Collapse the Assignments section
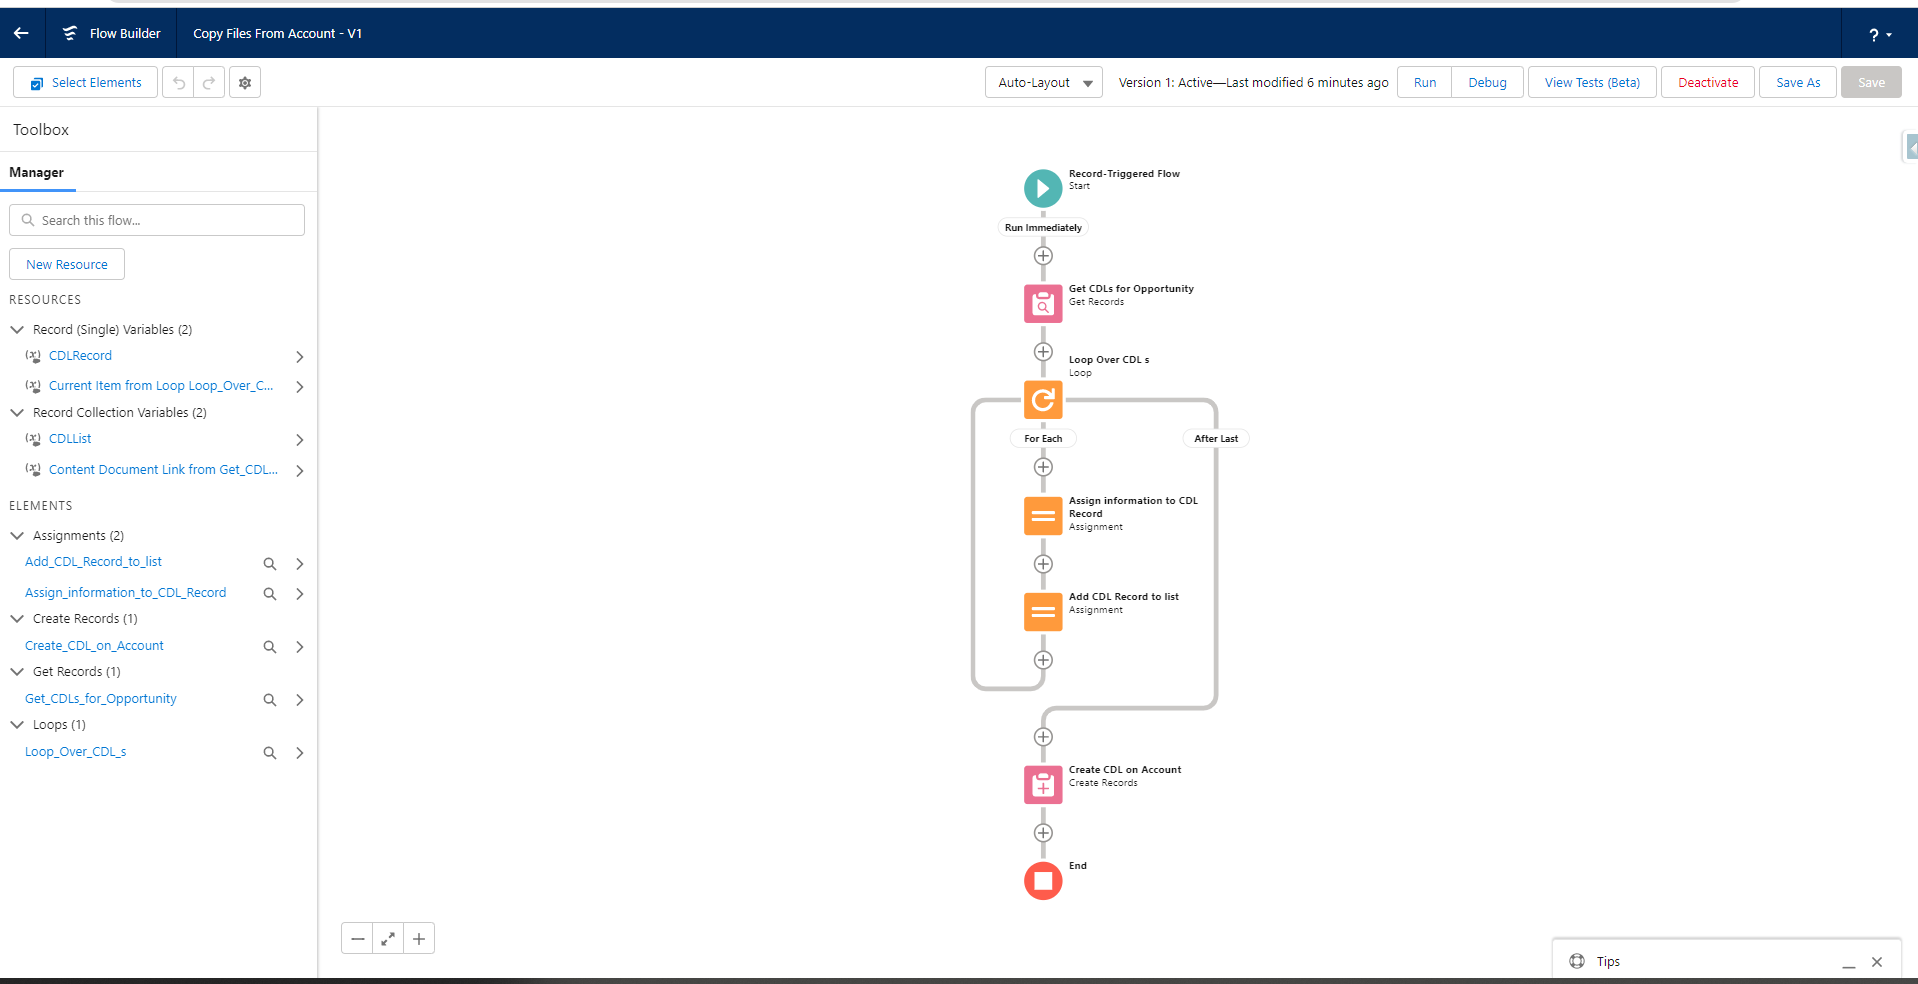Image resolution: width=1918 pixels, height=984 pixels. [x=17, y=536]
